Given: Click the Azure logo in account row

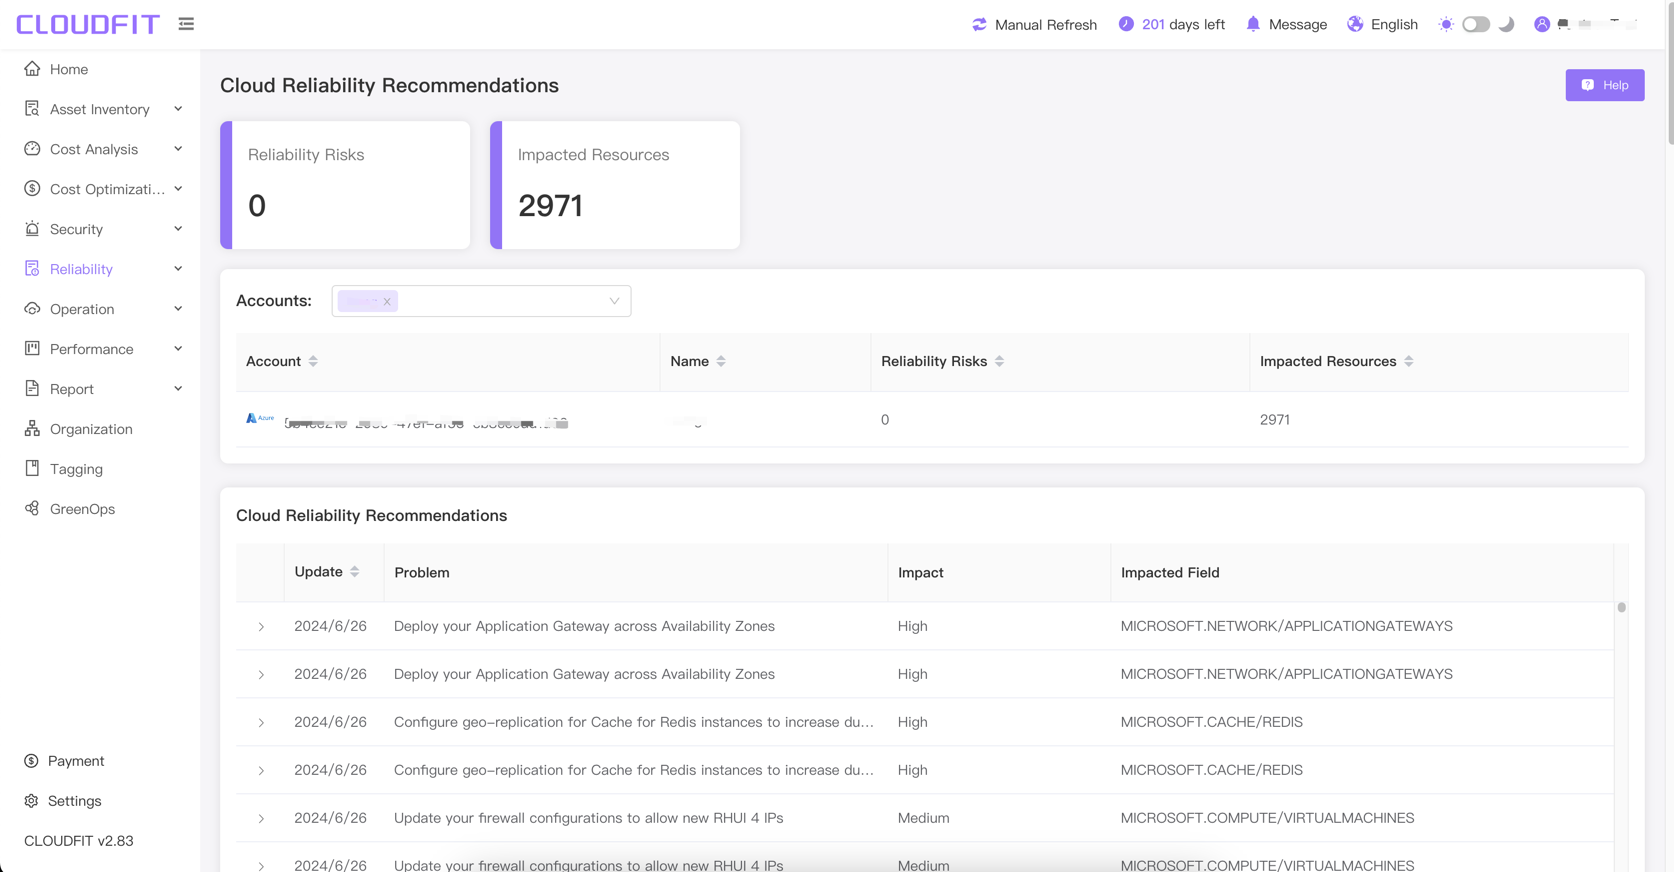Looking at the screenshot, I should tap(260, 418).
